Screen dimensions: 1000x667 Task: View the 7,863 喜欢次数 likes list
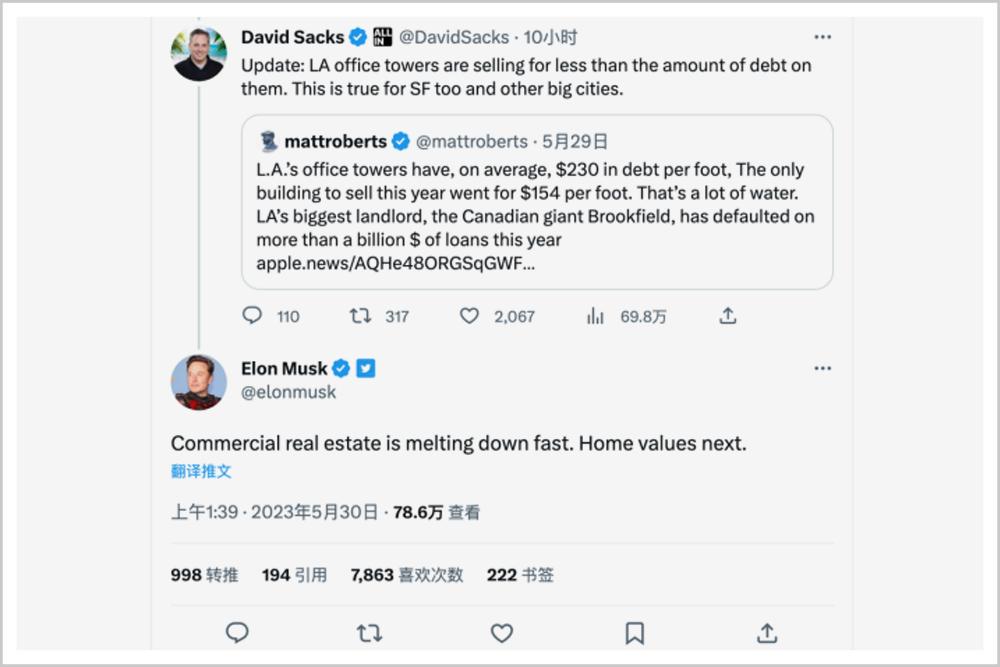click(406, 575)
